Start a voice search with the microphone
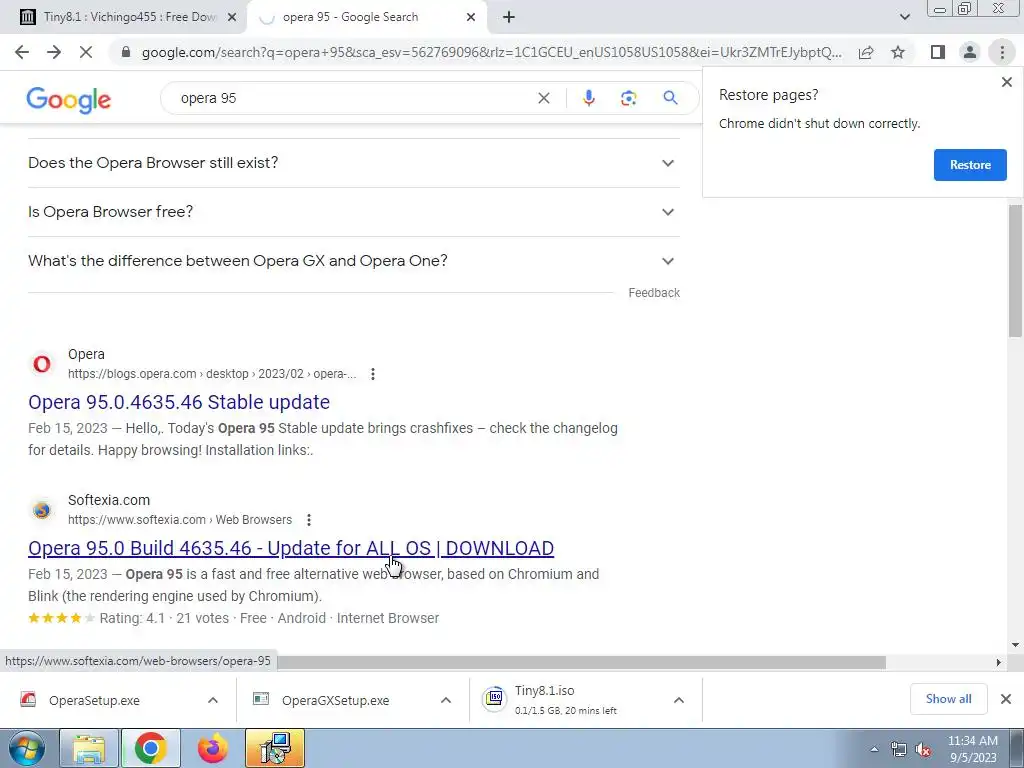1024x768 pixels. 588,98
